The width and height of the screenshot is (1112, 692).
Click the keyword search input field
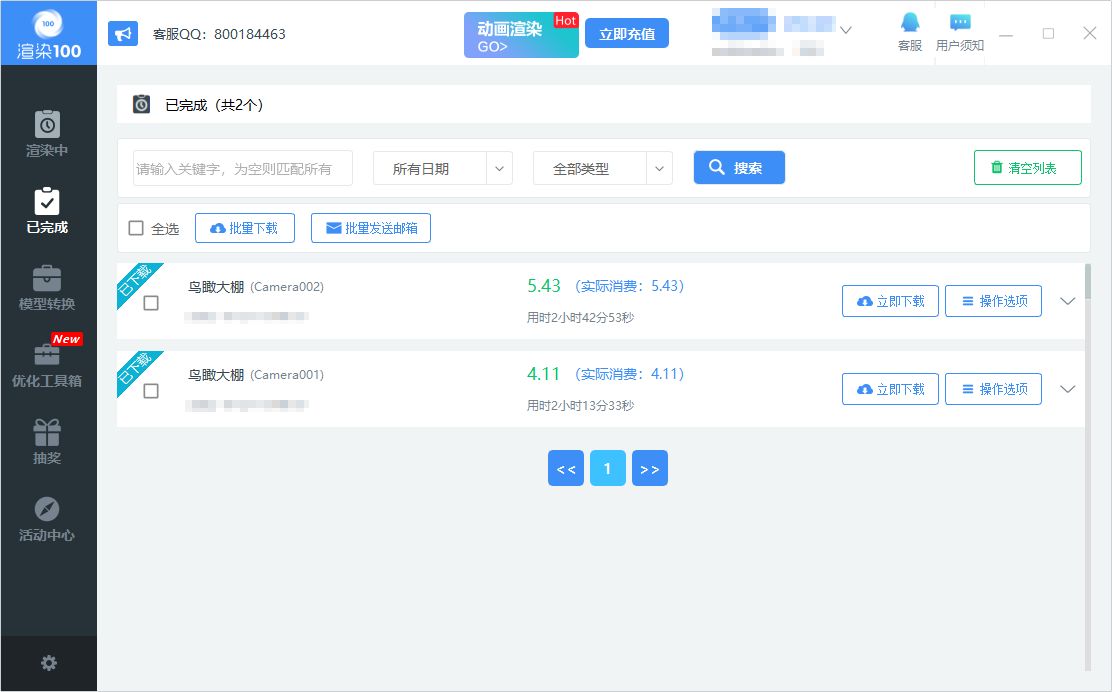point(243,169)
